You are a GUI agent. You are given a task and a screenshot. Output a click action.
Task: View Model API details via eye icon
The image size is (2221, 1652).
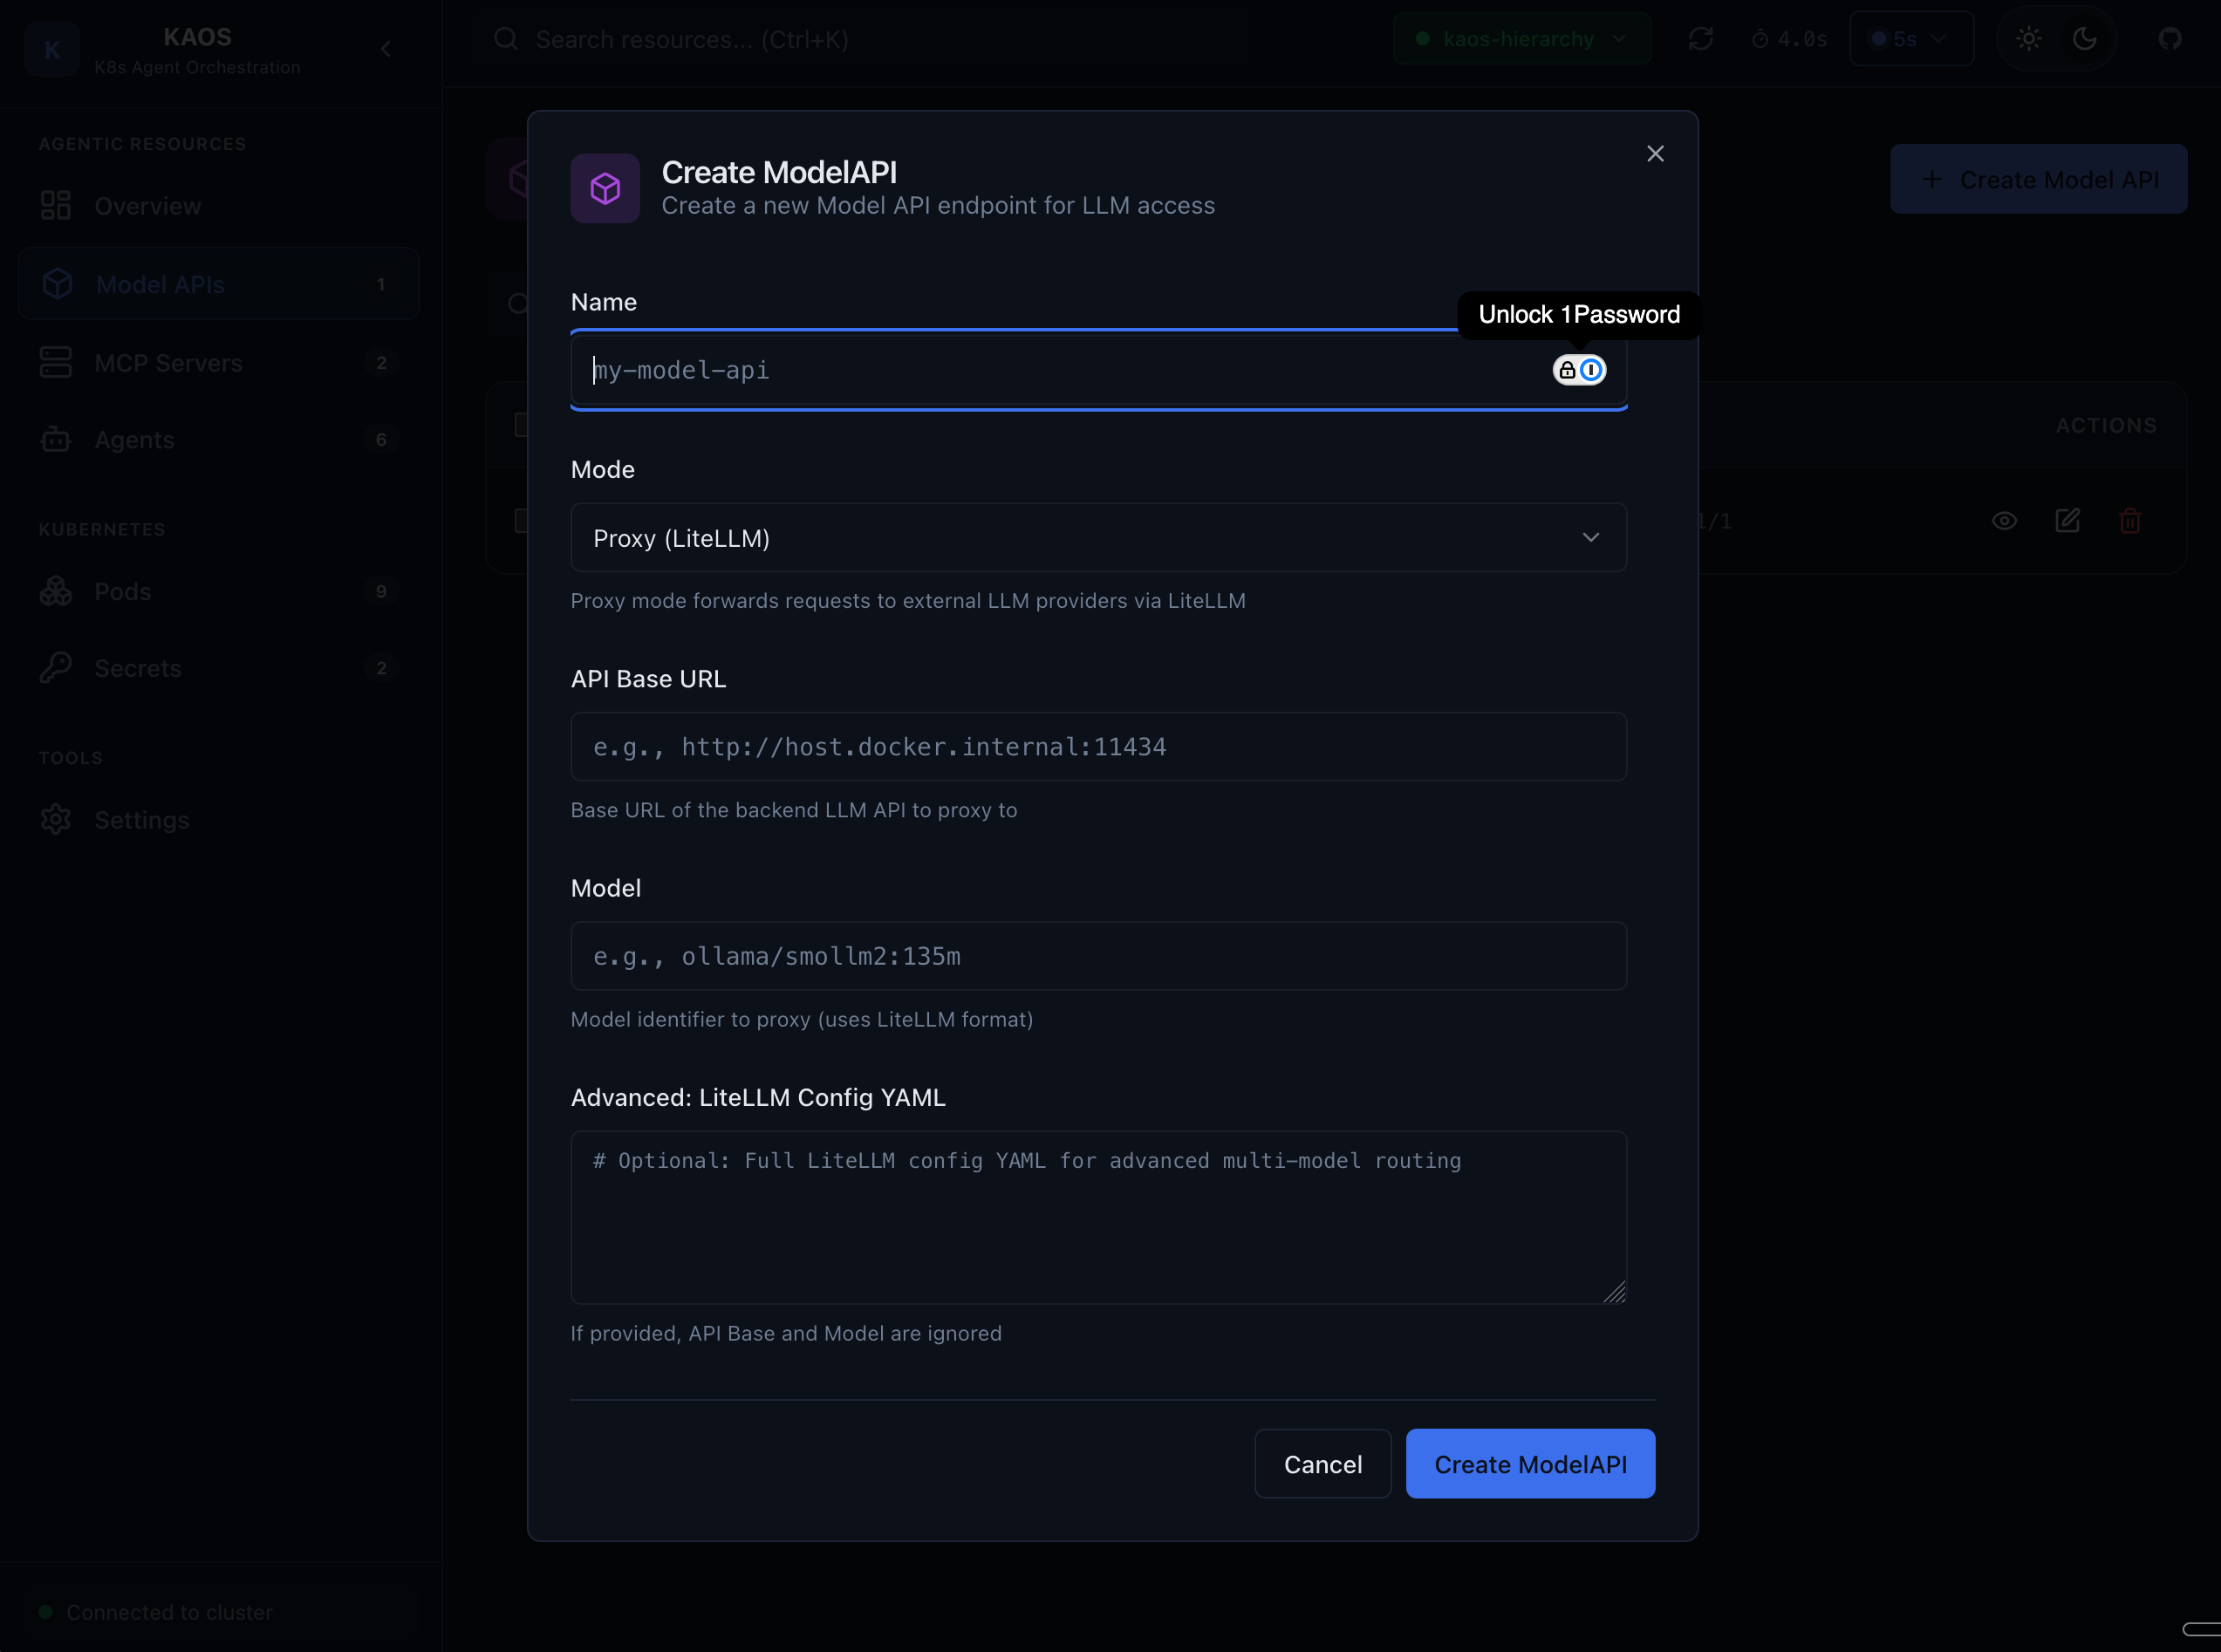tap(2004, 520)
